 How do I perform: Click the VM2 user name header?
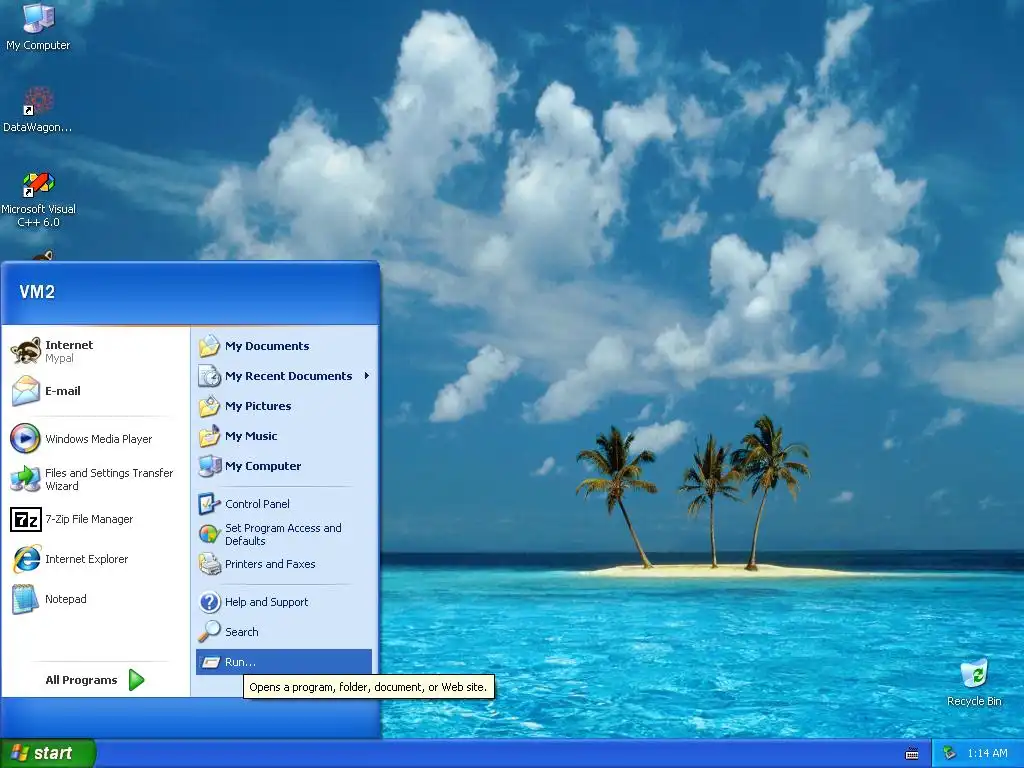click(37, 292)
